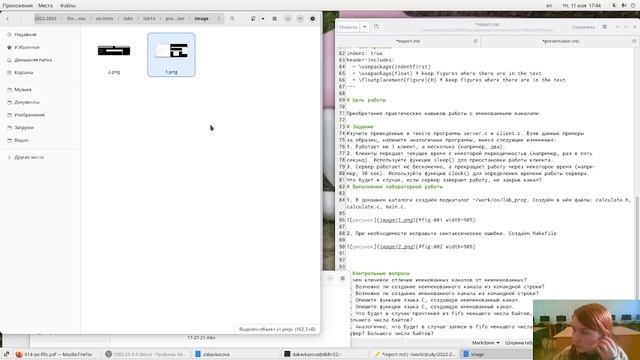This screenshot has width=640, height=360.
Task: Open Markdown language dropdown in status bar
Action: pyautogui.click(x=486, y=343)
